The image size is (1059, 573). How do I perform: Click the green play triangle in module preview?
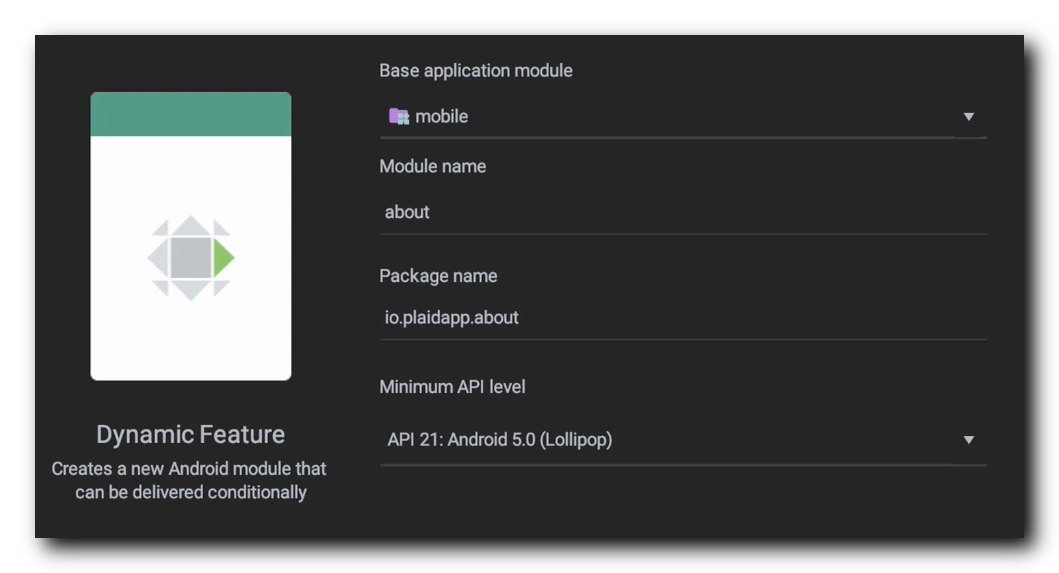(224, 257)
